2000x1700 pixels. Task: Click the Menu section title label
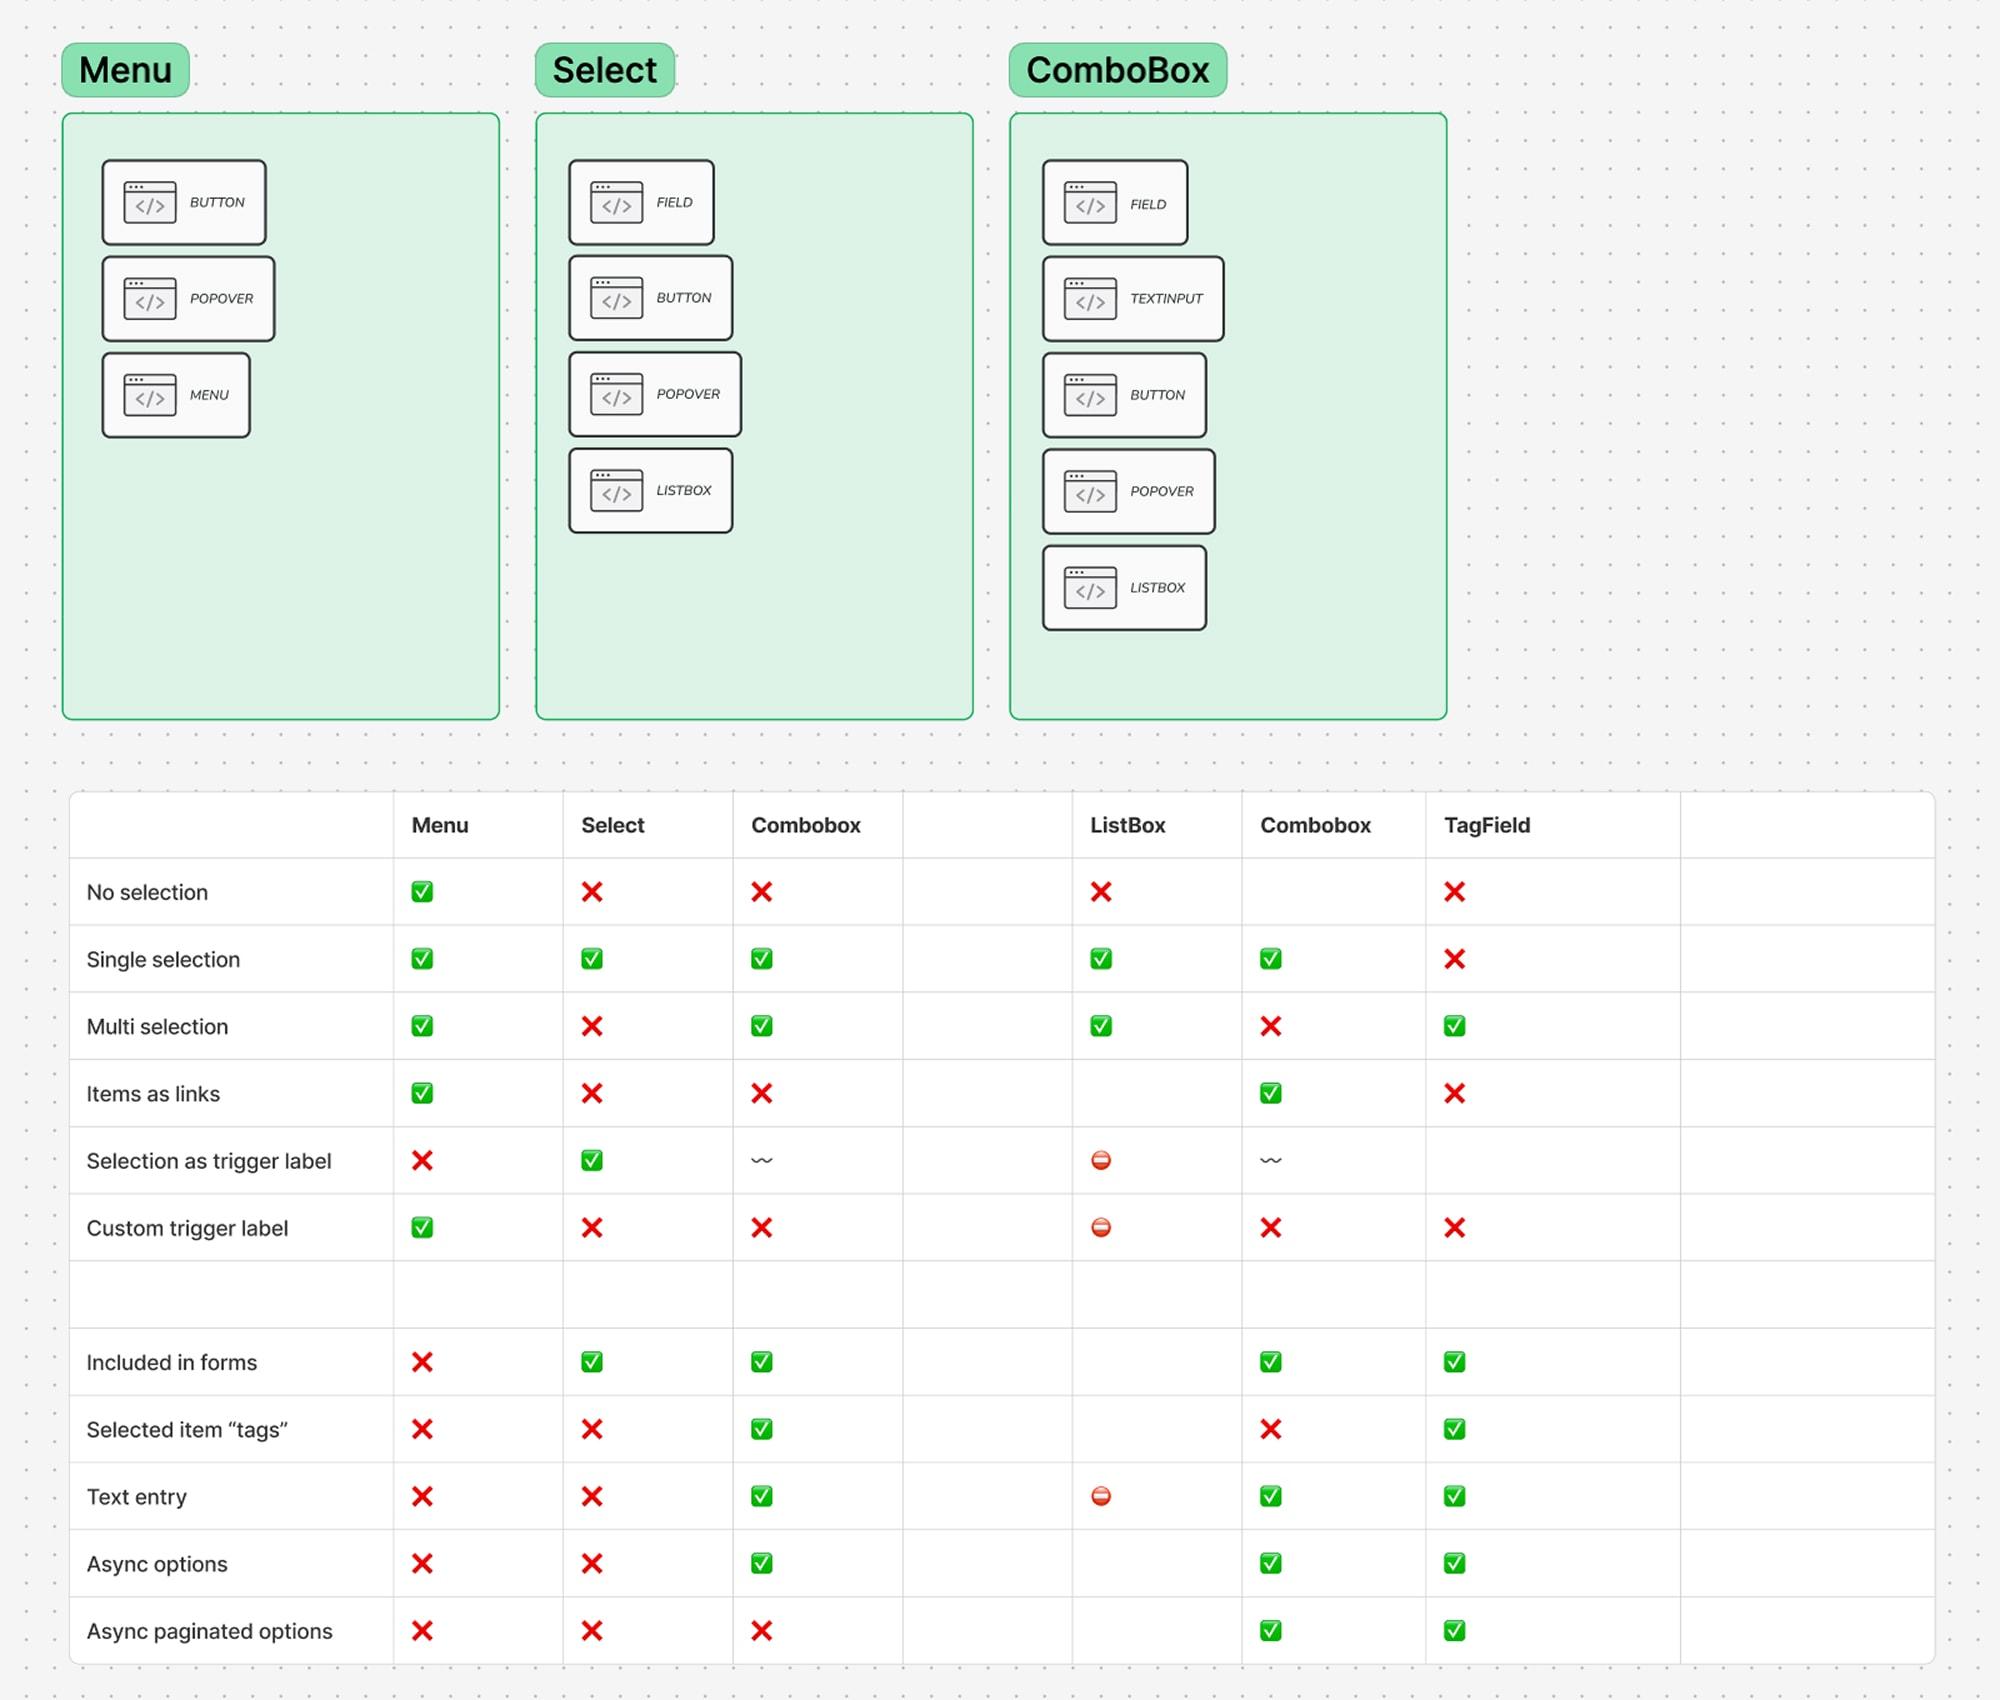126,70
